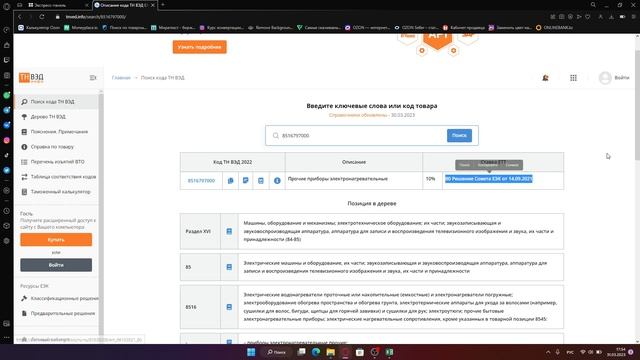This screenshot has height=360, width=640.
Task: Open Таможенный калькулятор sidebar item
Action: pos(56,192)
